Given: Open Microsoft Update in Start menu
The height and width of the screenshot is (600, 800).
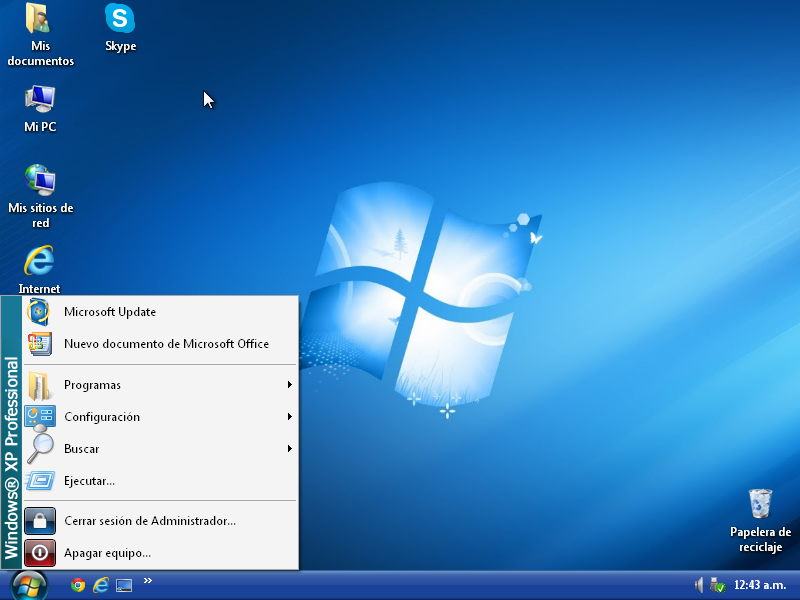Looking at the screenshot, I should coord(160,312).
